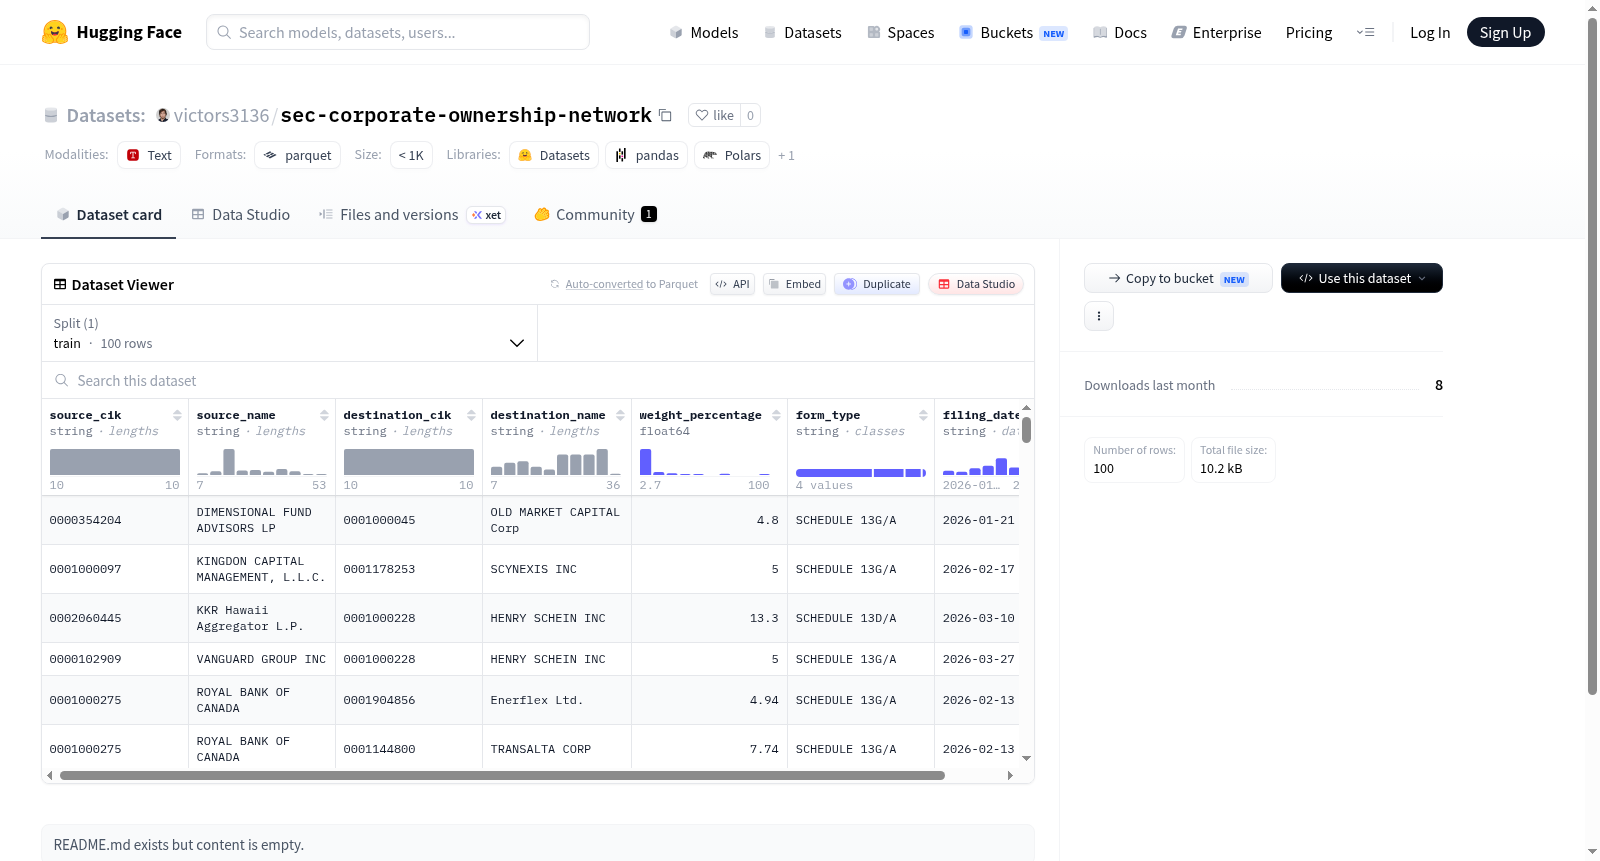The width and height of the screenshot is (1600, 861).
Task: Select the <1K size tag
Action: (411, 155)
